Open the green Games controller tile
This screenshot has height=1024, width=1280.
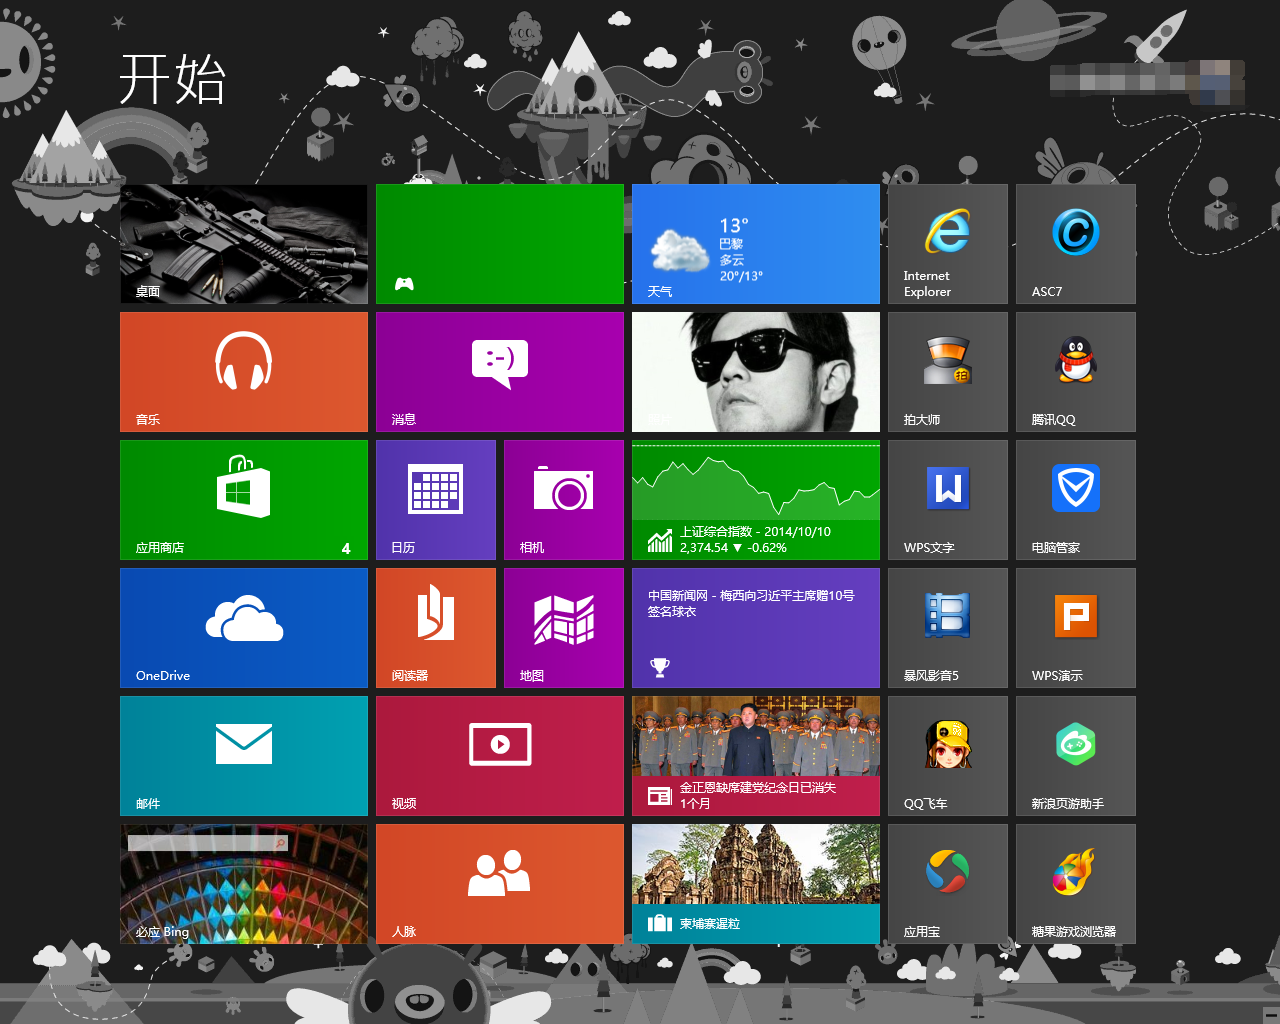pos(500,244)
